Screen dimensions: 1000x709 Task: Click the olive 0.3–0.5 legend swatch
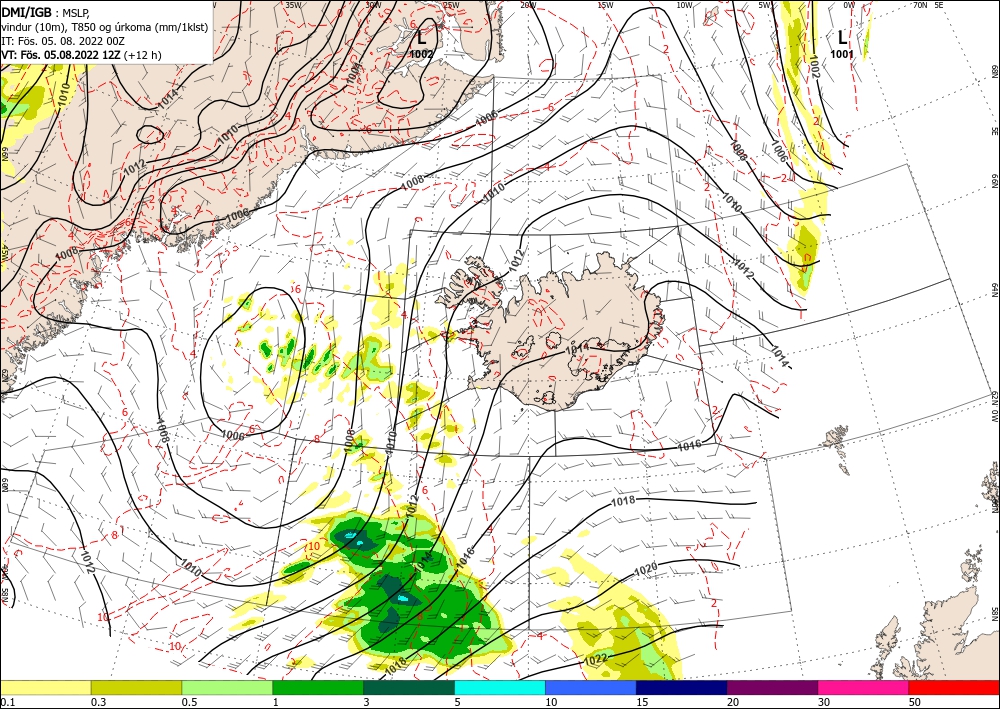[136, 687]
